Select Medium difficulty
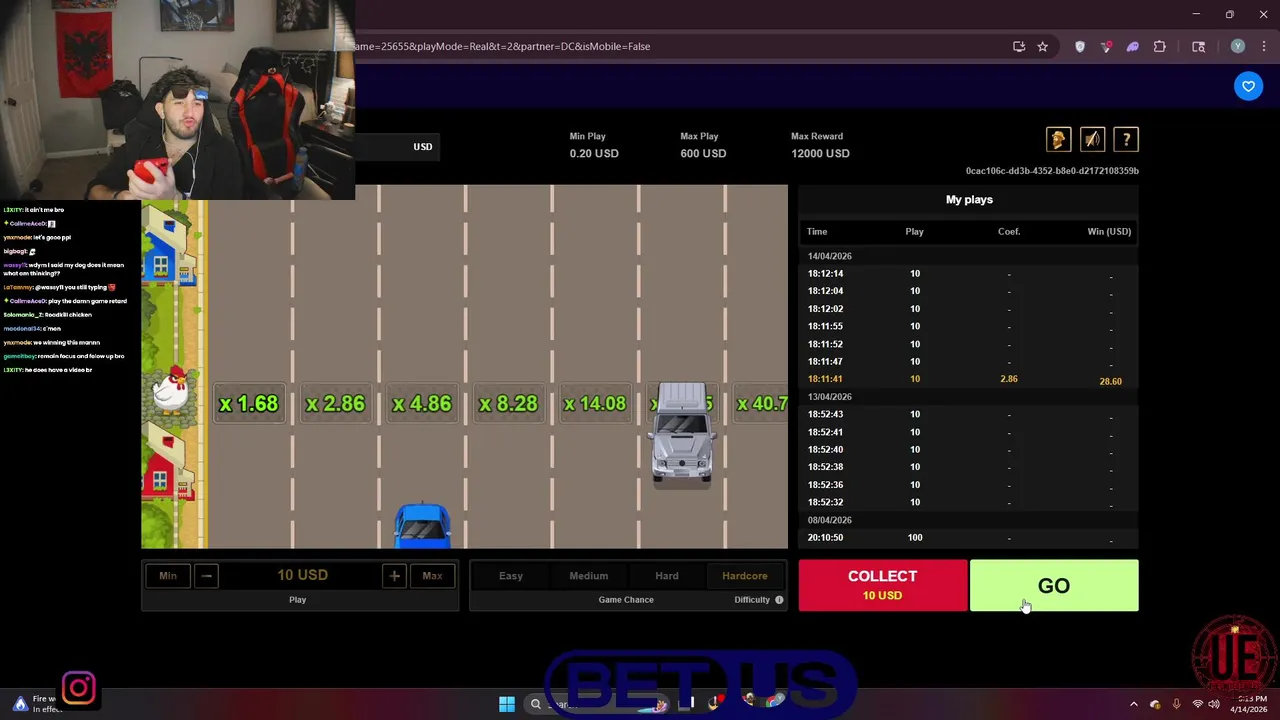This screenshot has width=1280, height=720. [589, 575]
